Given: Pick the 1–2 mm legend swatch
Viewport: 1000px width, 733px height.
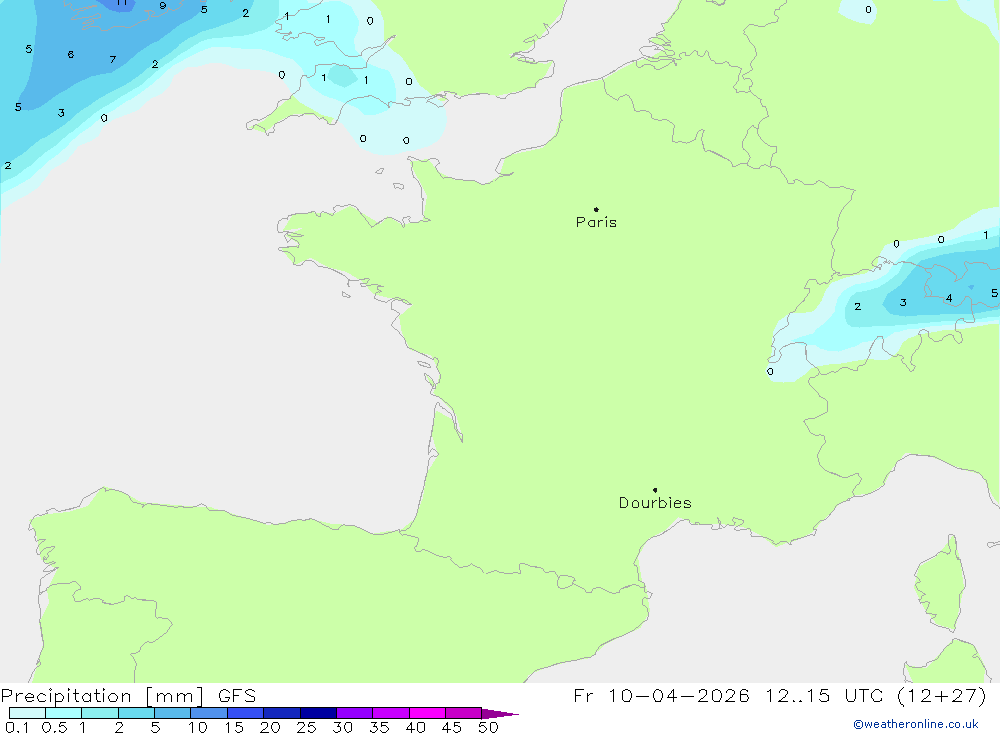Looking at the screenshot, I should pyautogui.click(x=100, y=713).
